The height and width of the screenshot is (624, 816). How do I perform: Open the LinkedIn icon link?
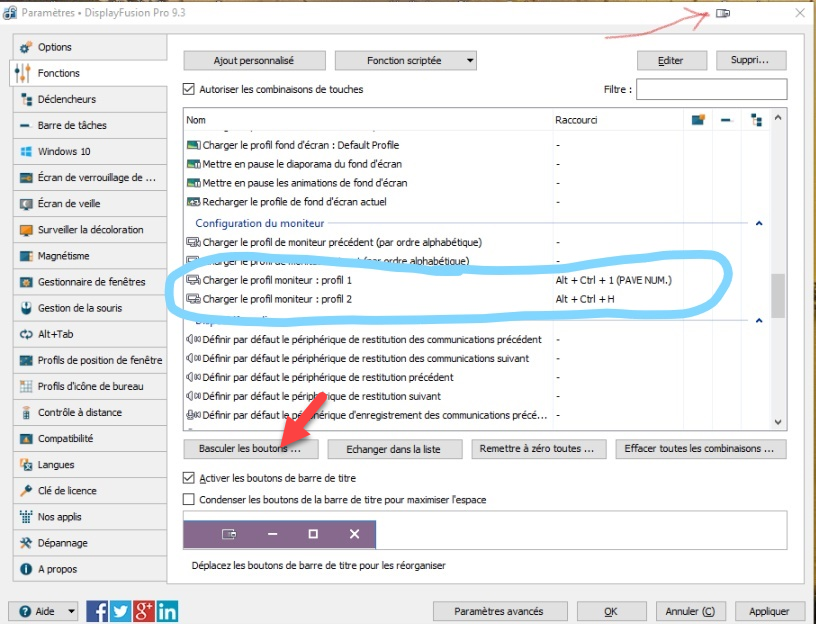tap(167, 610)
